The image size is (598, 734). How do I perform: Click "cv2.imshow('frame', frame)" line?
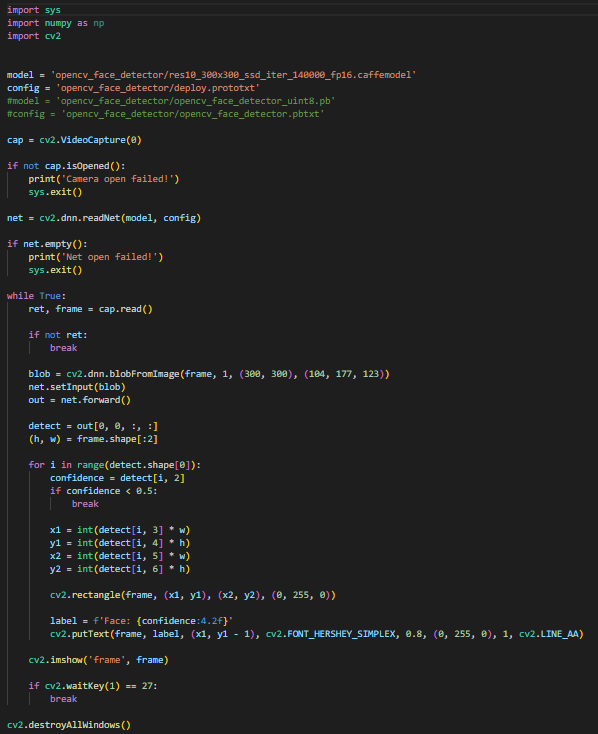[98, 660]
